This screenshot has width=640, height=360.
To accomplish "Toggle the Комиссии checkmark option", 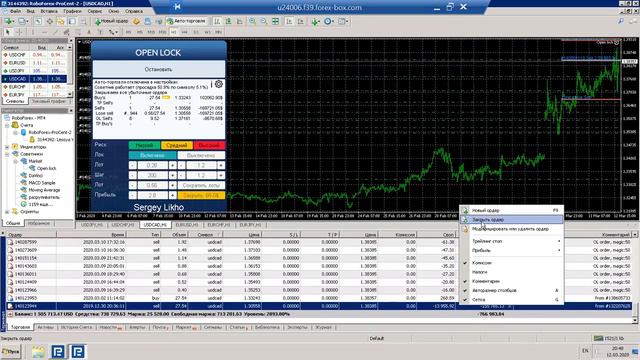I will coord(512,263).
